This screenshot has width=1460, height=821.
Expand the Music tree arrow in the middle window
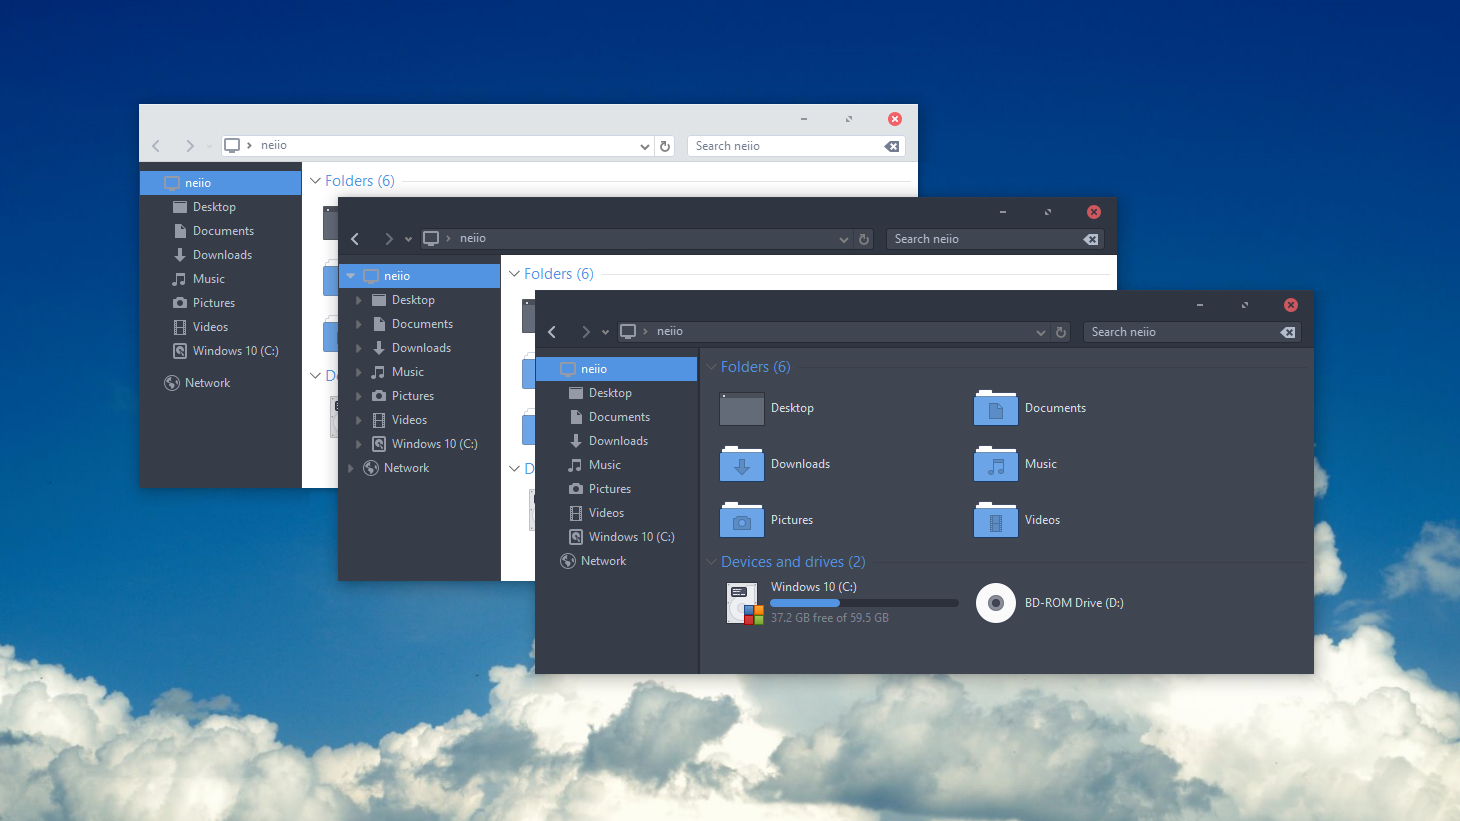[x=359, y=372]
